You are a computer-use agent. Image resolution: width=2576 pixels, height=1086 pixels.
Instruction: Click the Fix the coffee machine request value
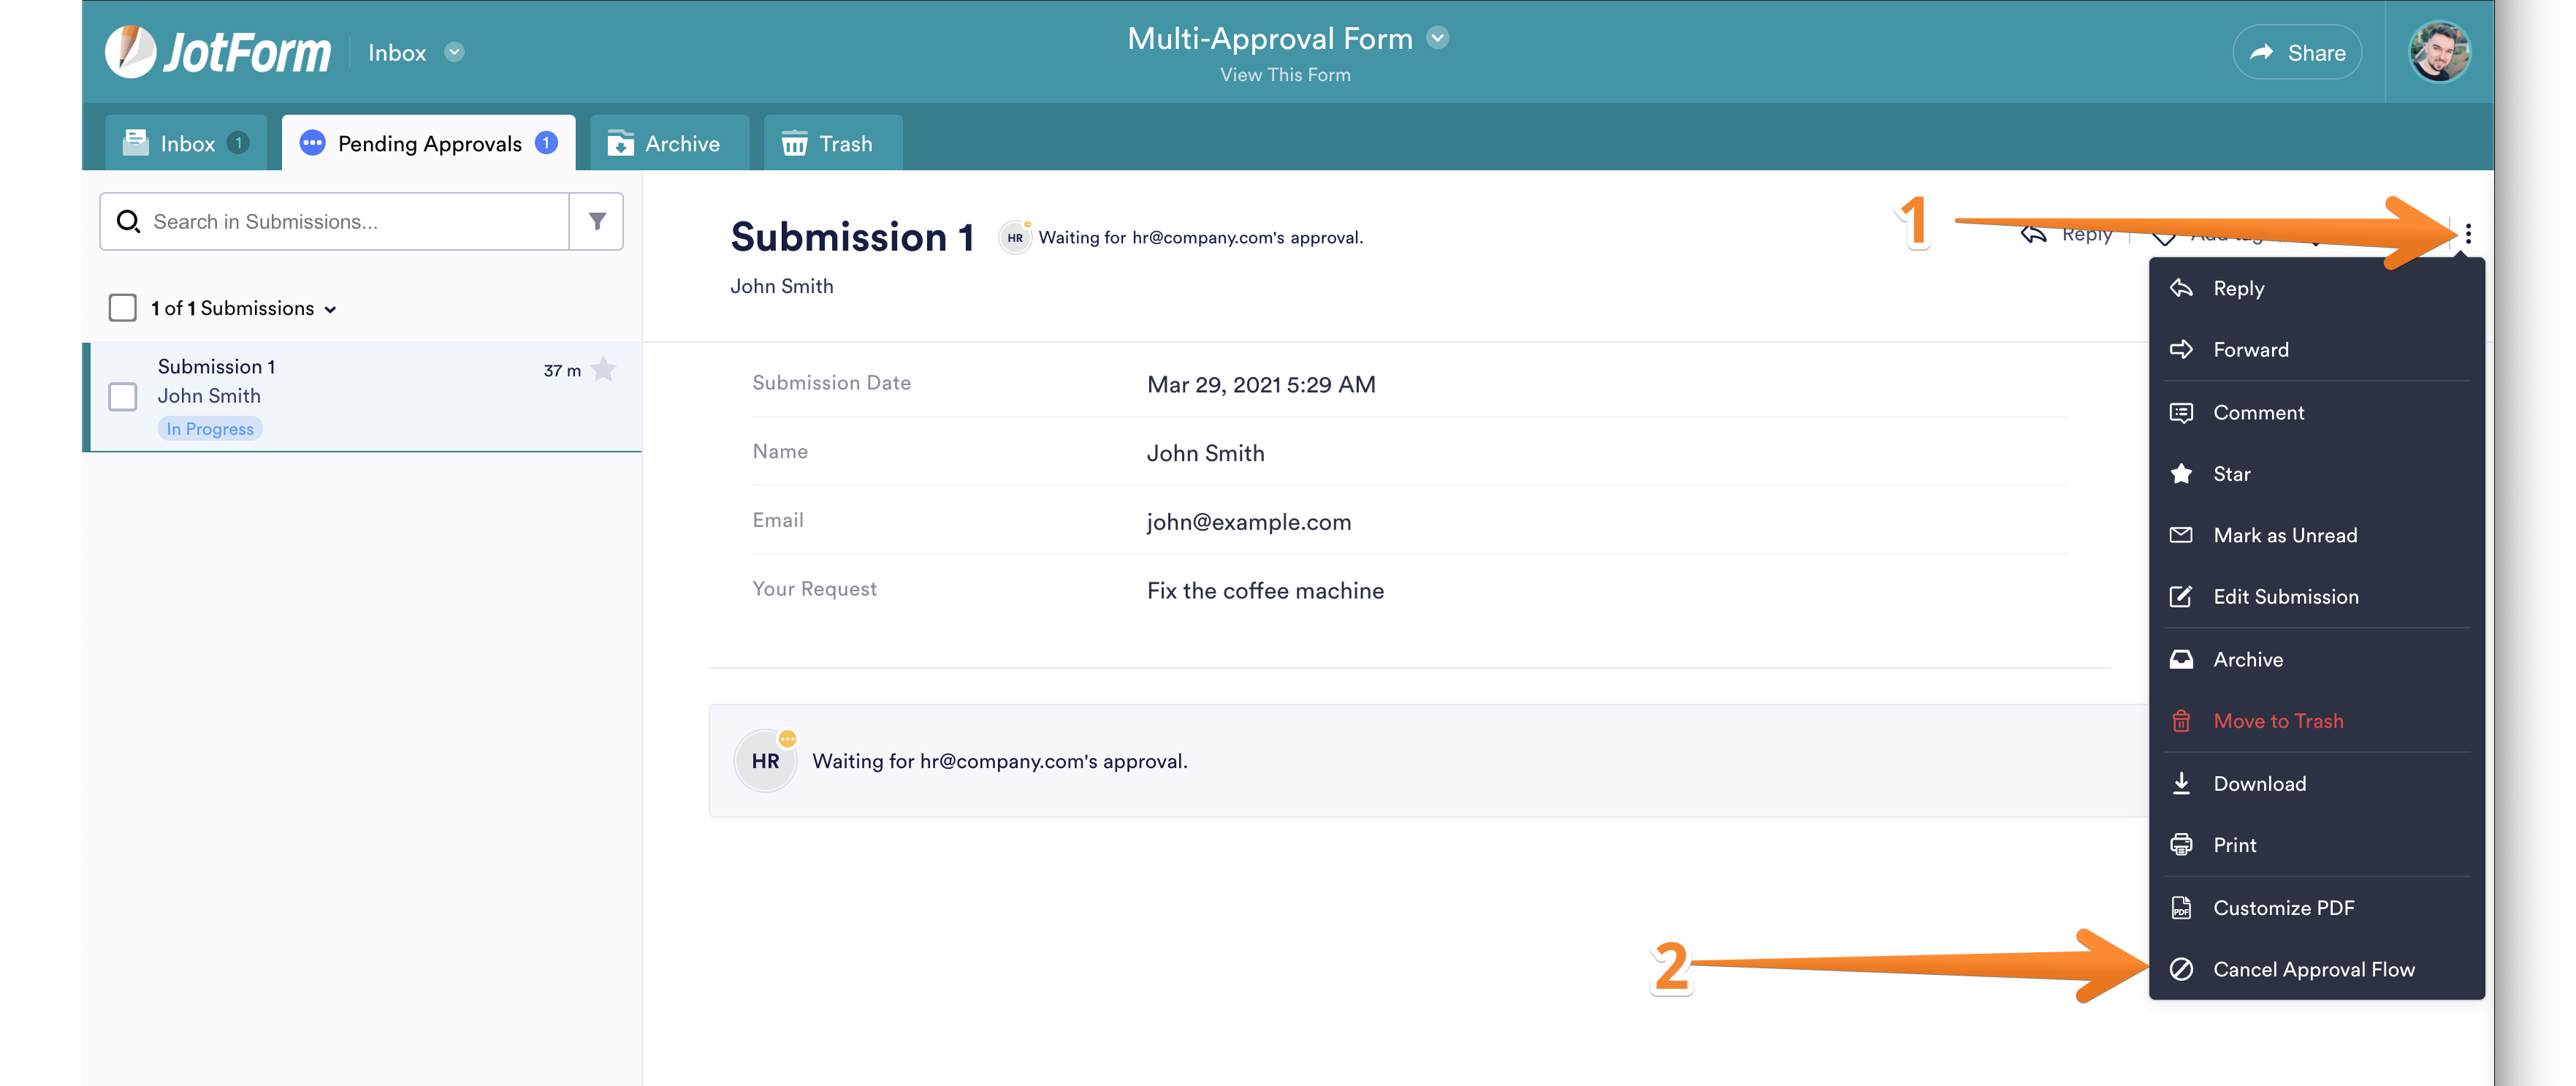click(1265, 591)
